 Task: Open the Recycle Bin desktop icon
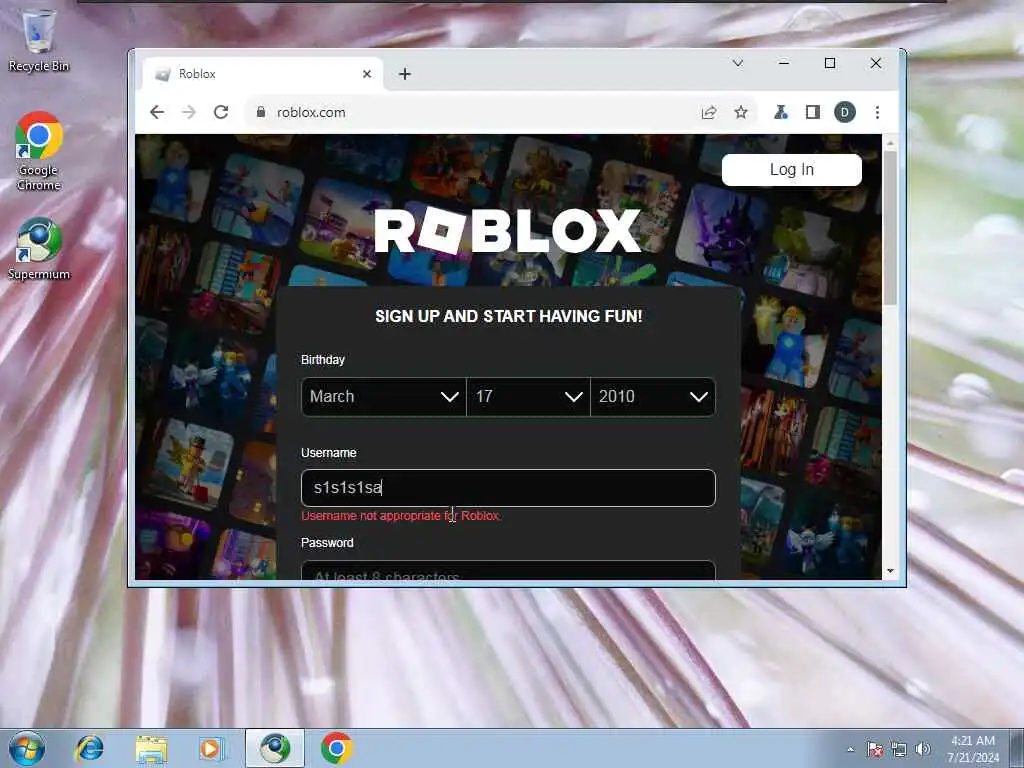[x=39, y=40]
